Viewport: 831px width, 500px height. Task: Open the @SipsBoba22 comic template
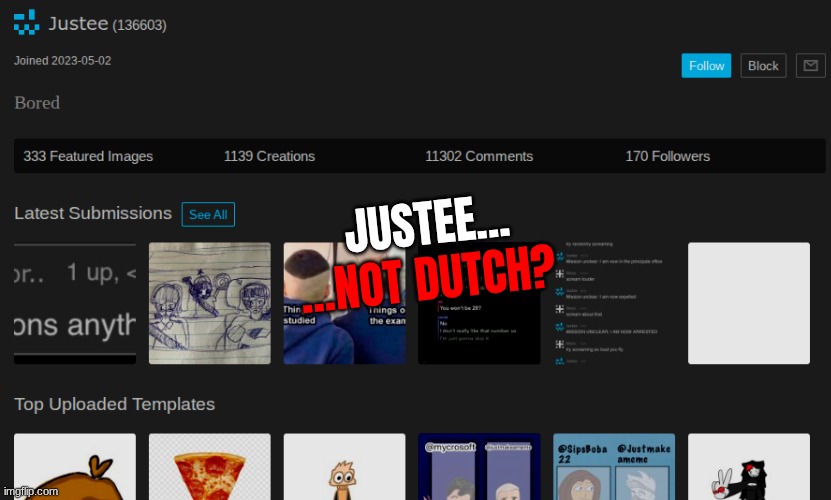pyautogui.click(x=614, y=467)
